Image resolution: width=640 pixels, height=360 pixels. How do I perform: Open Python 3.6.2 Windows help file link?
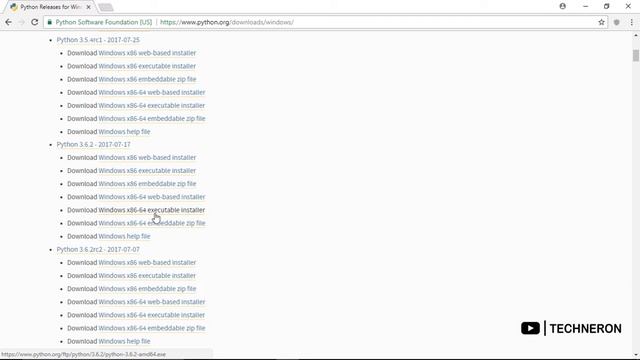[124, 236]
